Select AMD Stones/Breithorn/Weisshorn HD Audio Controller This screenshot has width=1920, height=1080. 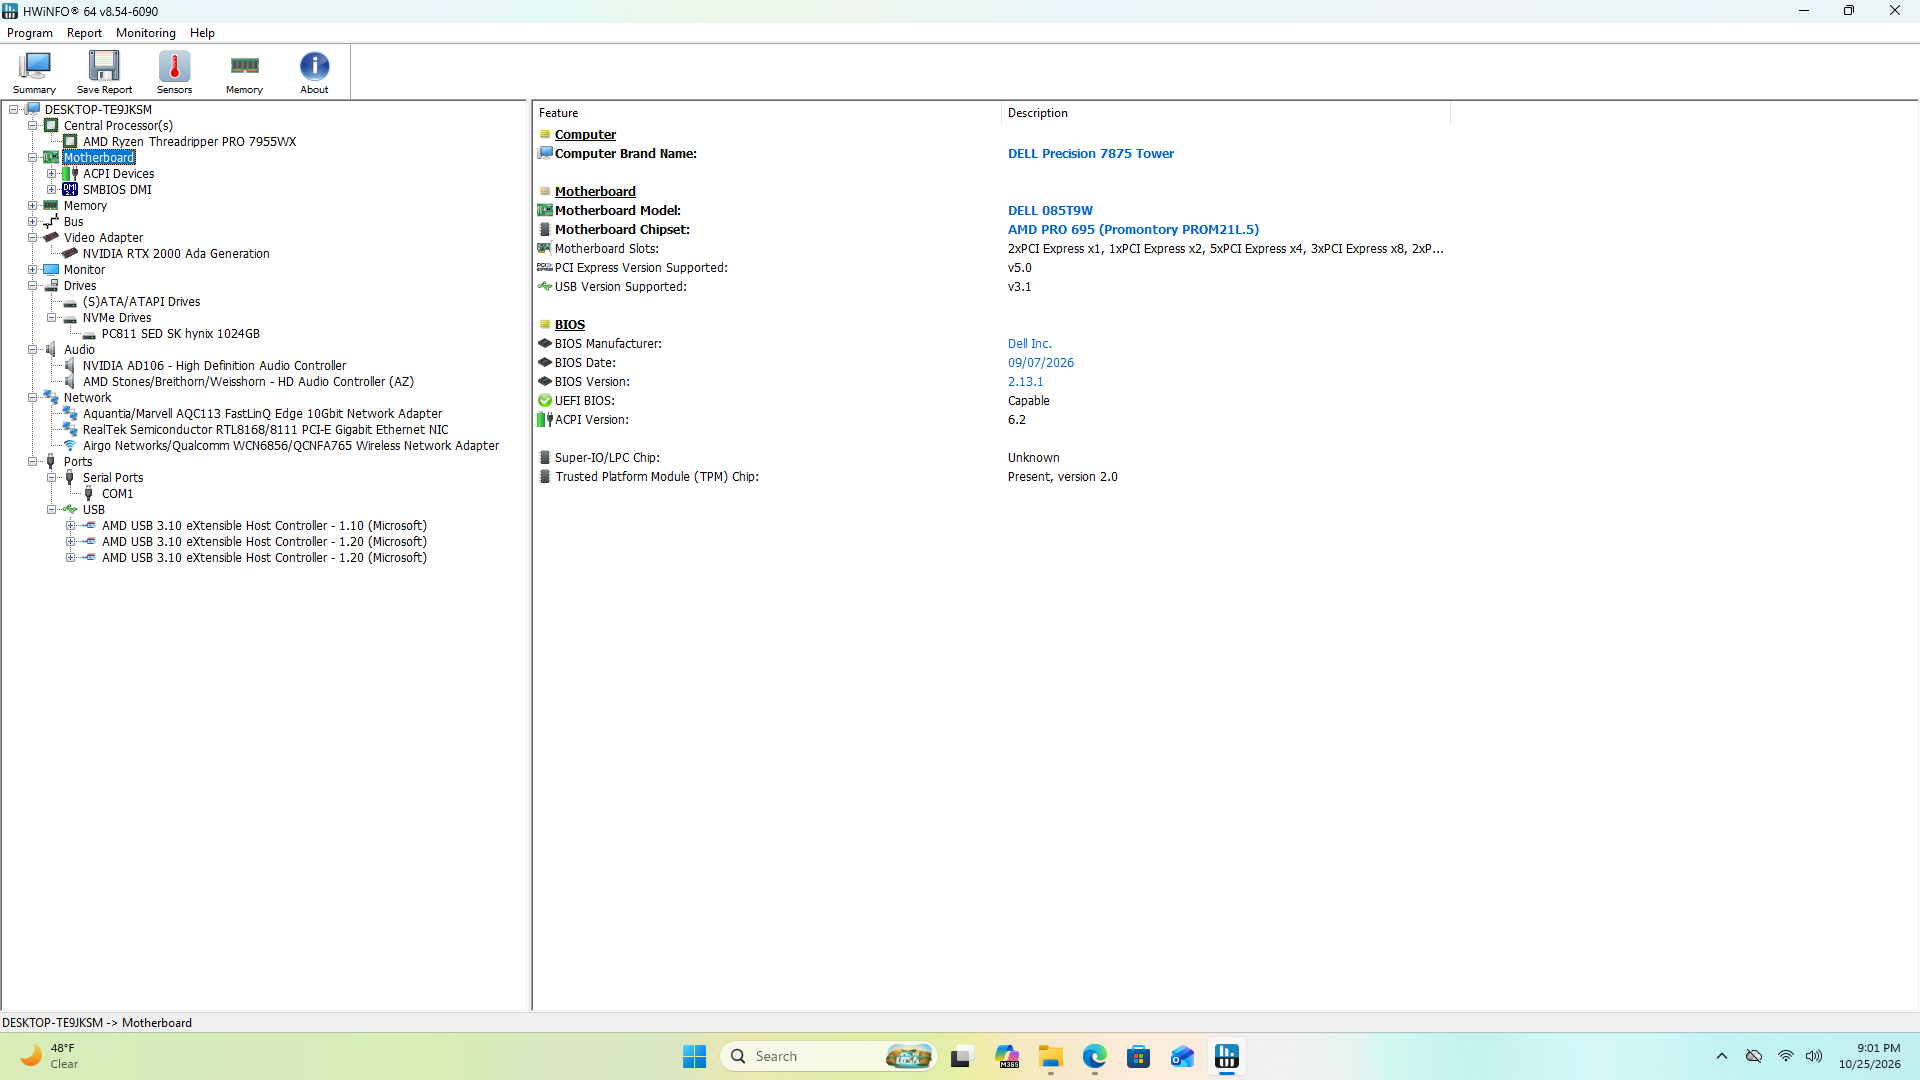[248, 382]
